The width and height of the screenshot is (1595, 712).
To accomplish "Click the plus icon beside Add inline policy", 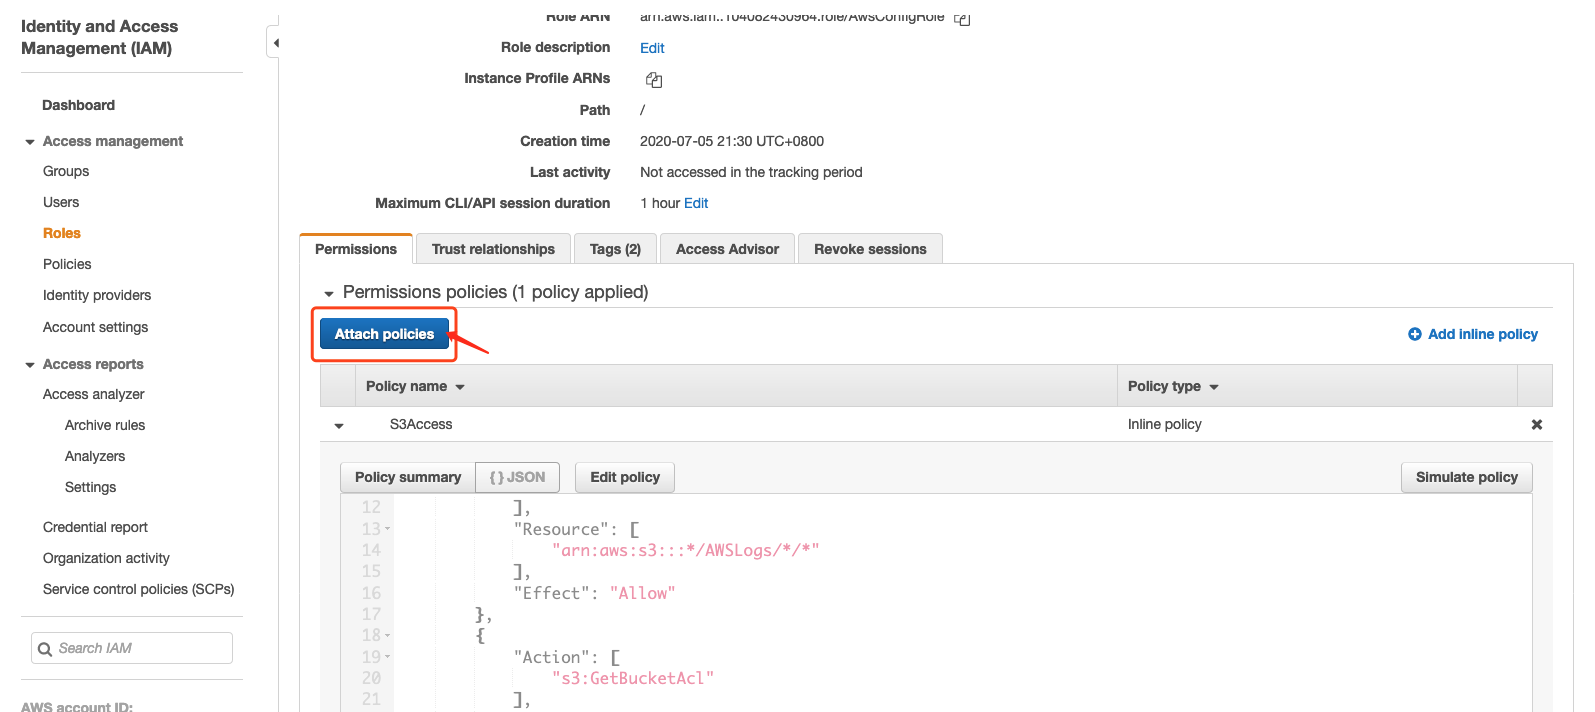I will [1415, 334].
